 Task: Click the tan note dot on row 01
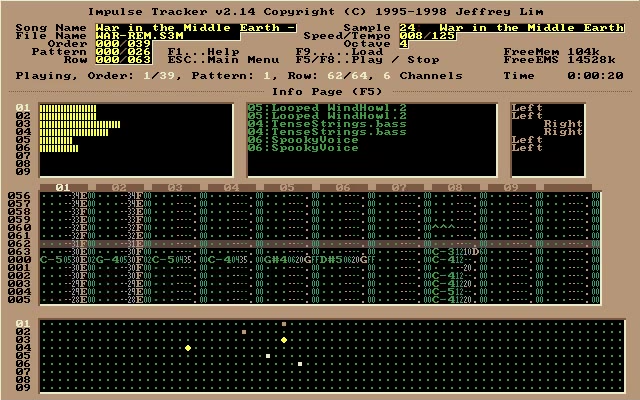284,324
